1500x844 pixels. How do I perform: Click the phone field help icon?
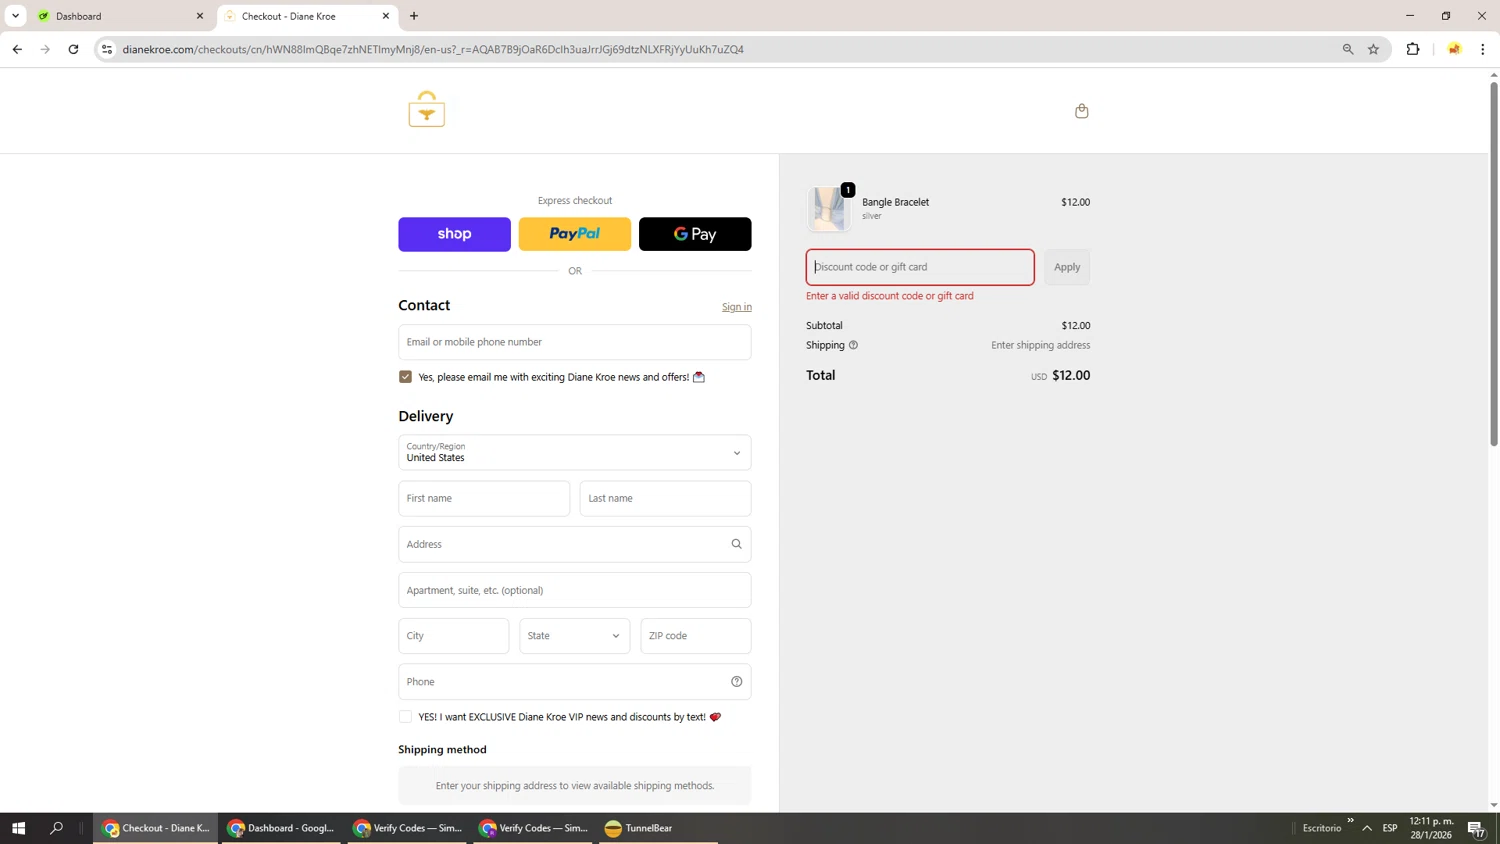736,682
